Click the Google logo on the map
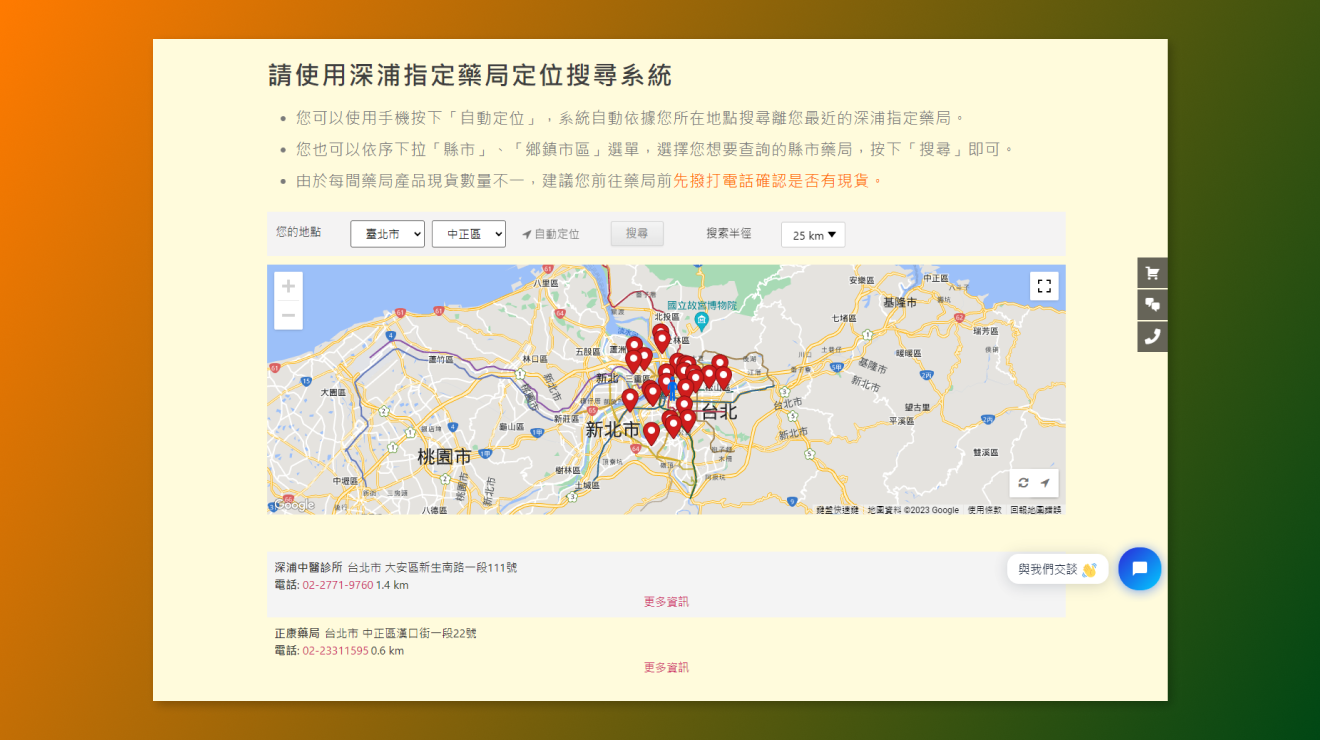Screen dimensions: 1320x740 click(x=294, y=505)
